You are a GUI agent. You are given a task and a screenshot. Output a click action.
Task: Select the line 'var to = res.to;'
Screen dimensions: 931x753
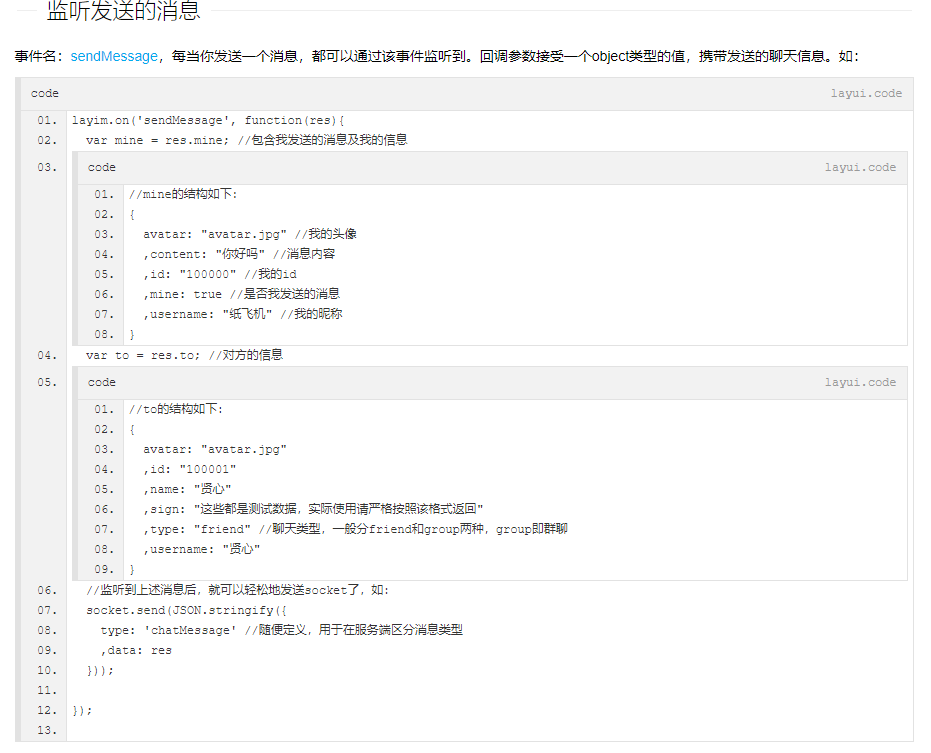click(184, 355)
